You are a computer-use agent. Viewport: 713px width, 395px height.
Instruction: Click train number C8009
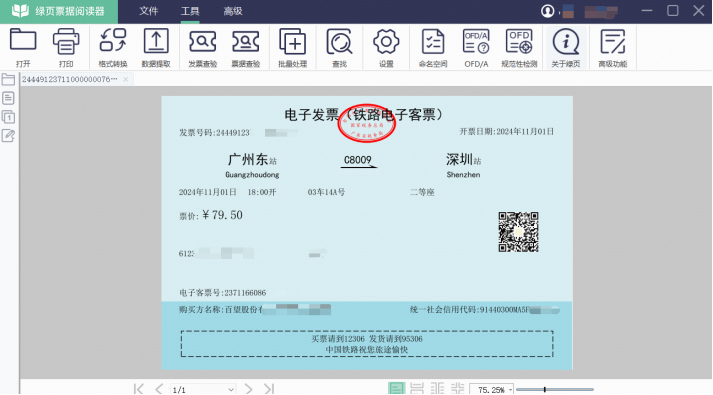[358, 160]
